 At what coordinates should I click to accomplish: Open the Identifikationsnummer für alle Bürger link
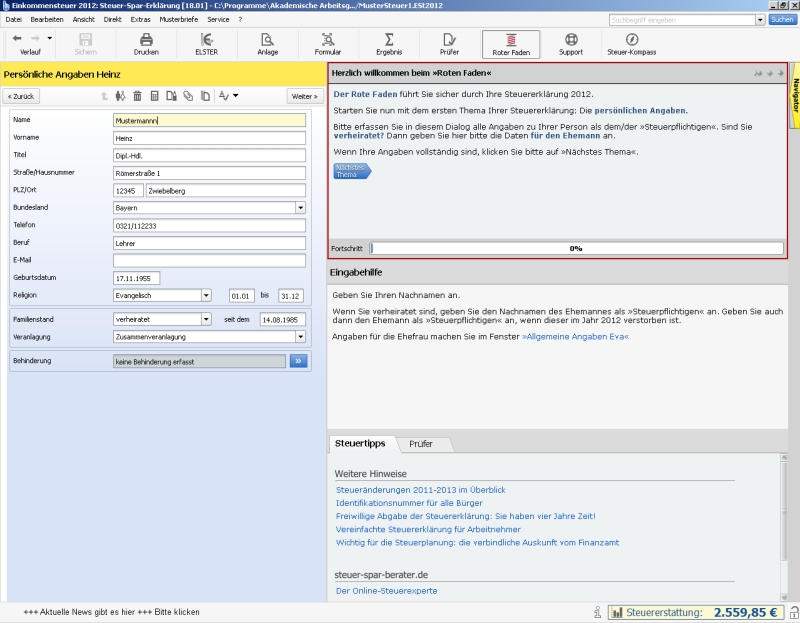pyautogui.click(x=409, y=503)
